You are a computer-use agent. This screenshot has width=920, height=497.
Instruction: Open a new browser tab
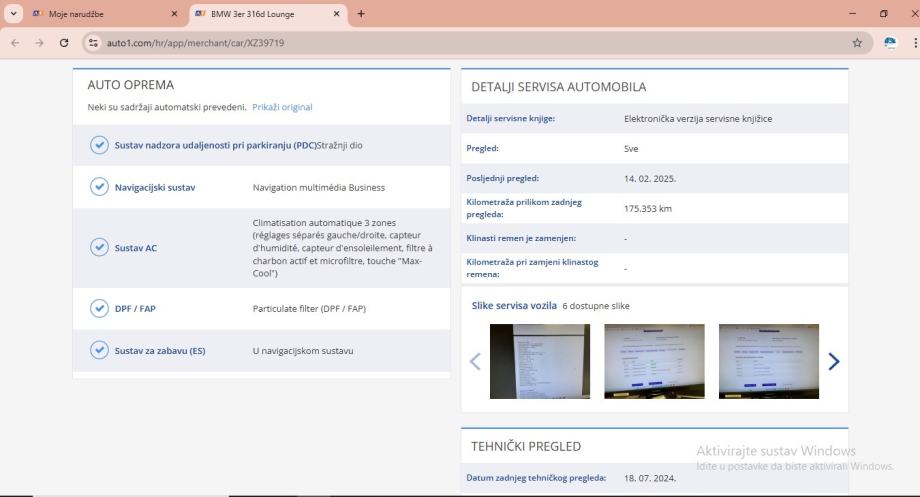coord(361,13)
